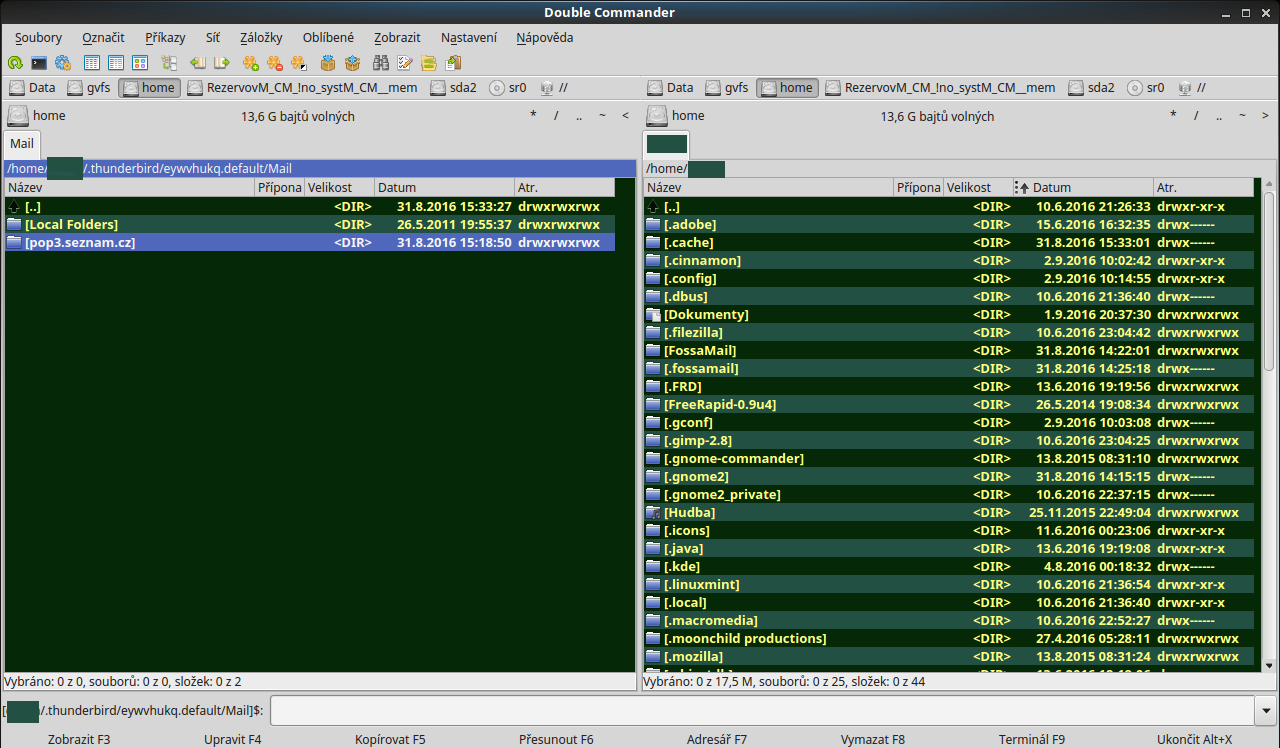
Task: Click the left-pointing green arrow toolbar icon
Action: point(198,63)
